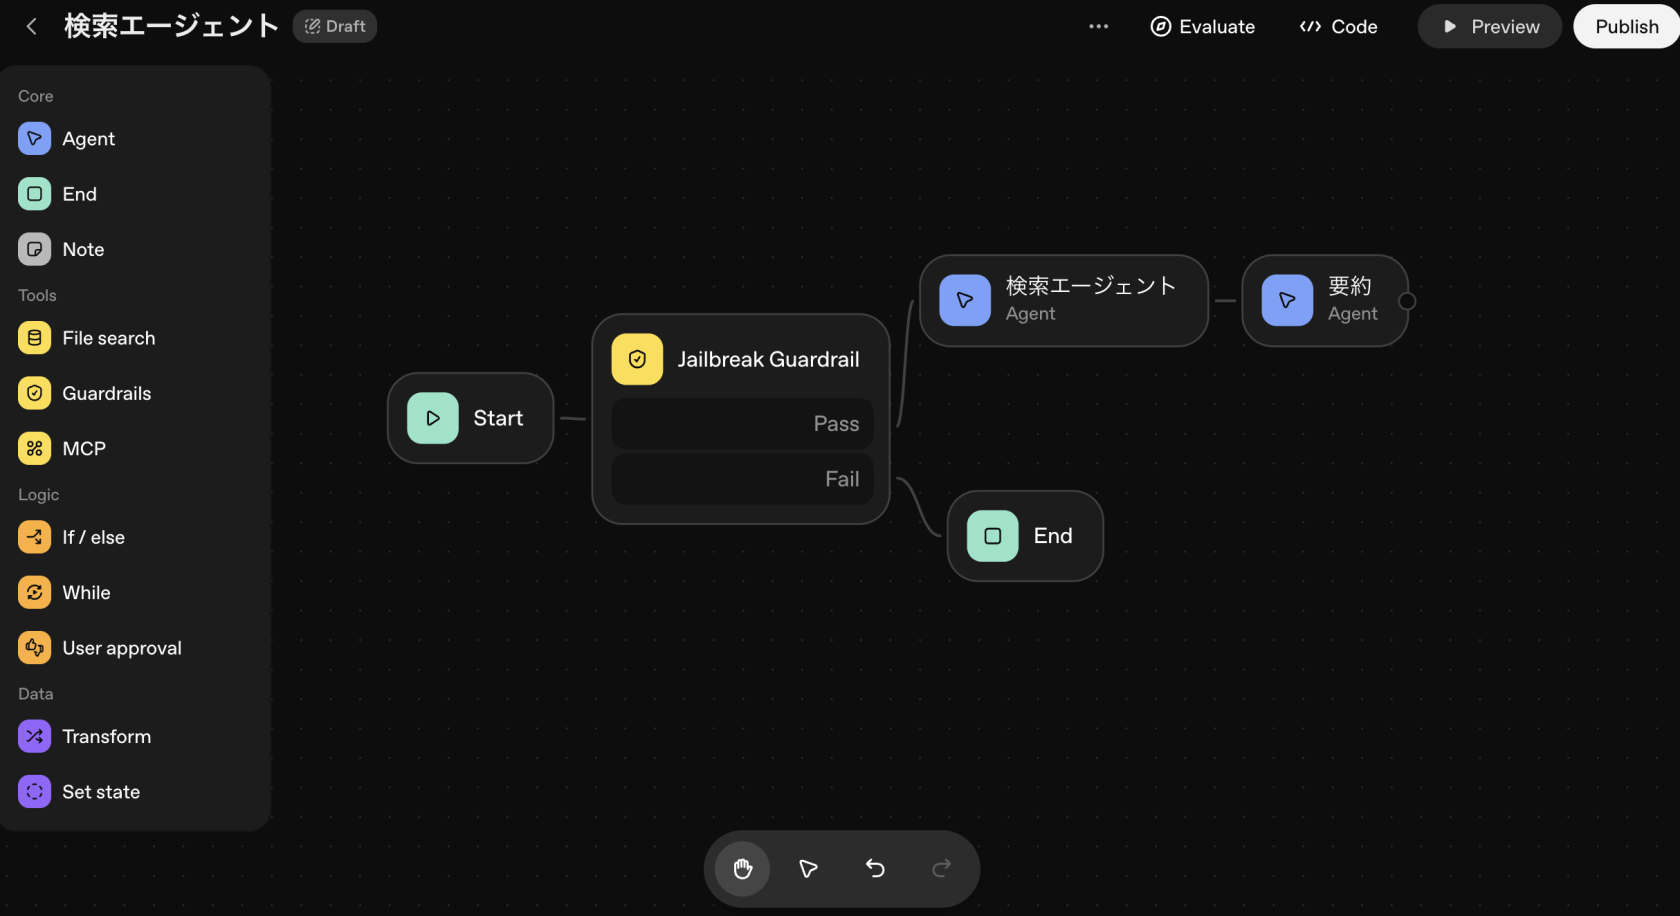Image resolution: width=1680 pixels, height=916 pixels.
Task: Click the output connector on 要約 node
Action: coord(1407,301)
